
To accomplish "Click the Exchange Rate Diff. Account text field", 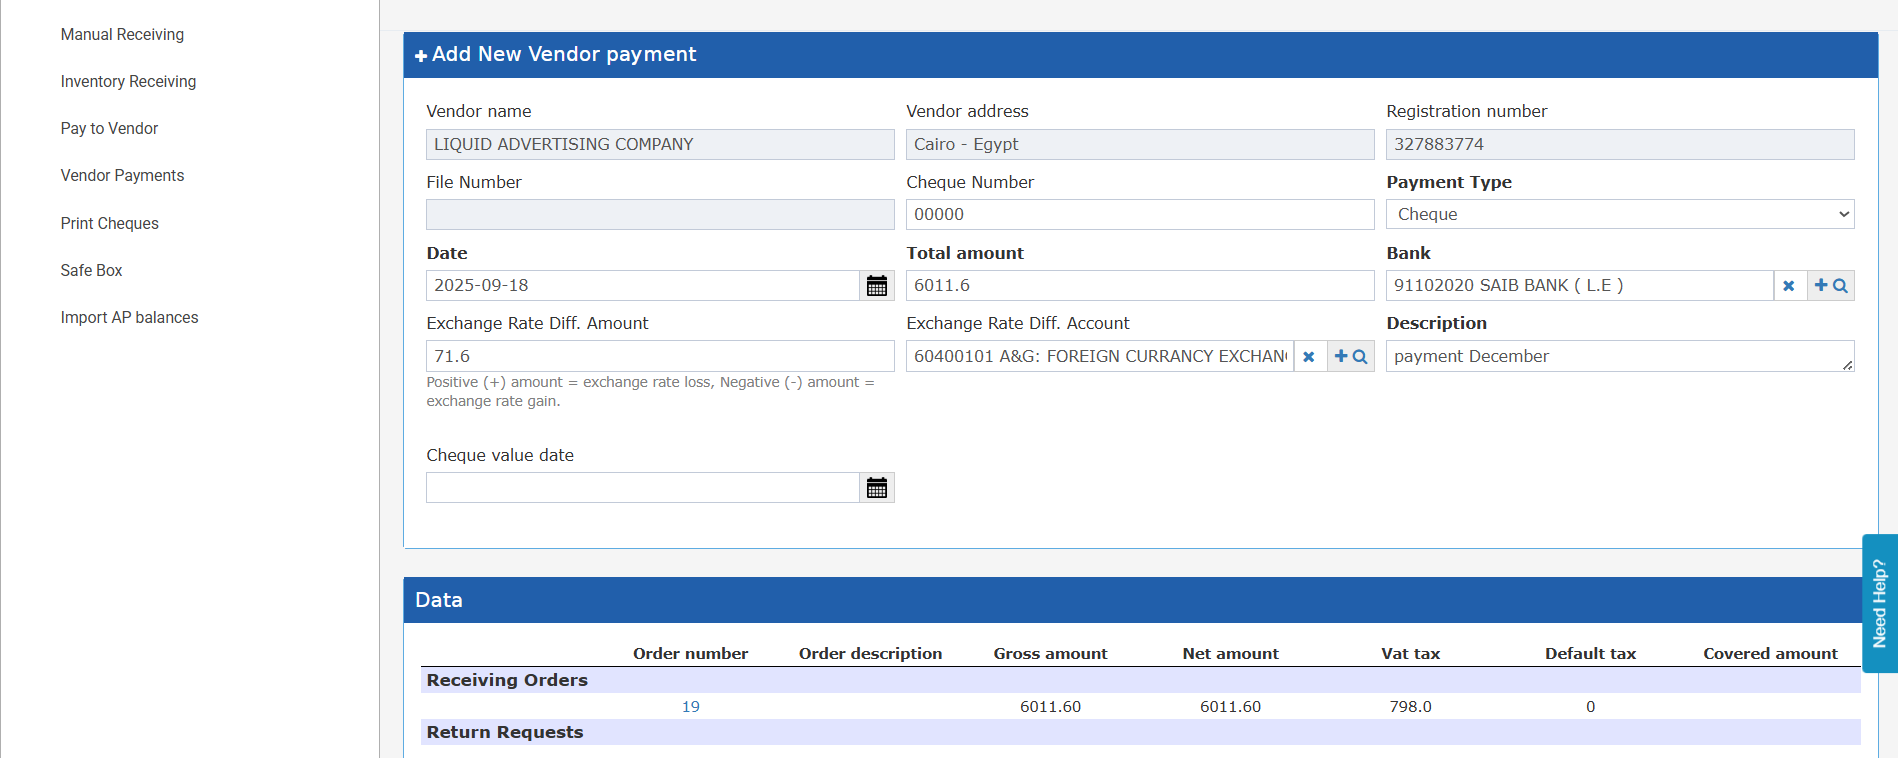I will coord(1100,356).
